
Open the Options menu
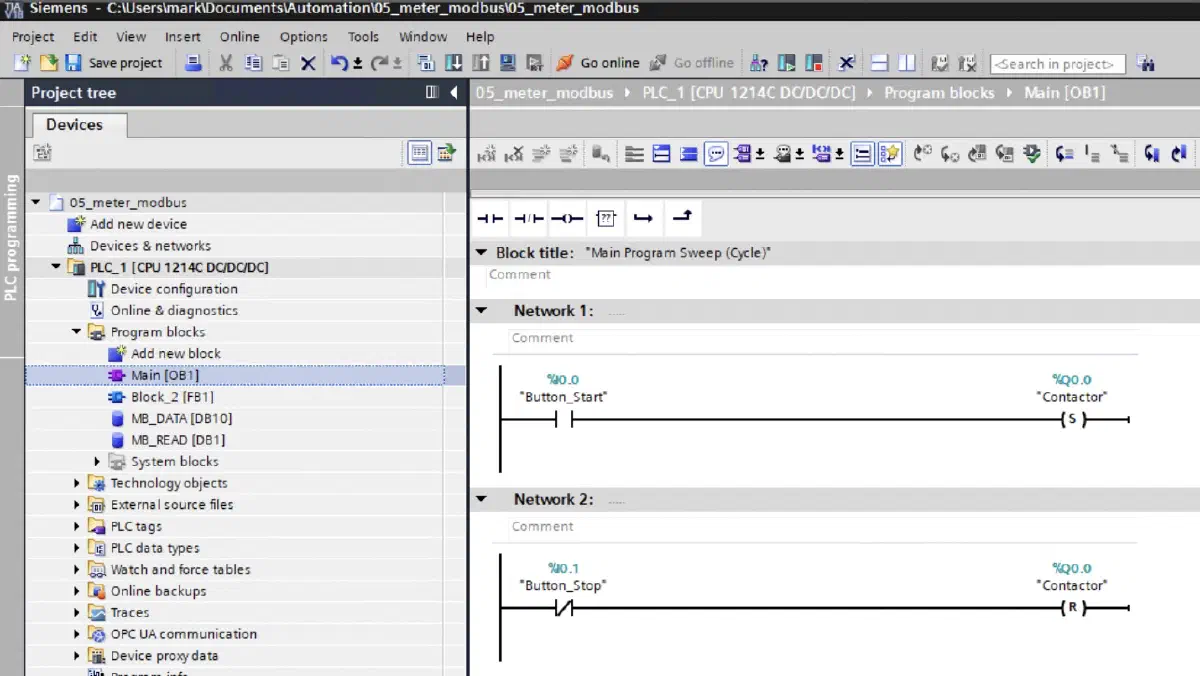(304, 37)
